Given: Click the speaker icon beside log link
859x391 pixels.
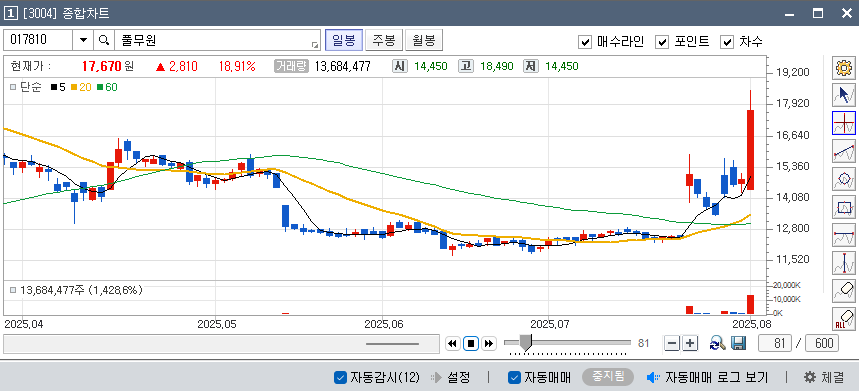Looking at the screenshot, I should click(652, 377).
